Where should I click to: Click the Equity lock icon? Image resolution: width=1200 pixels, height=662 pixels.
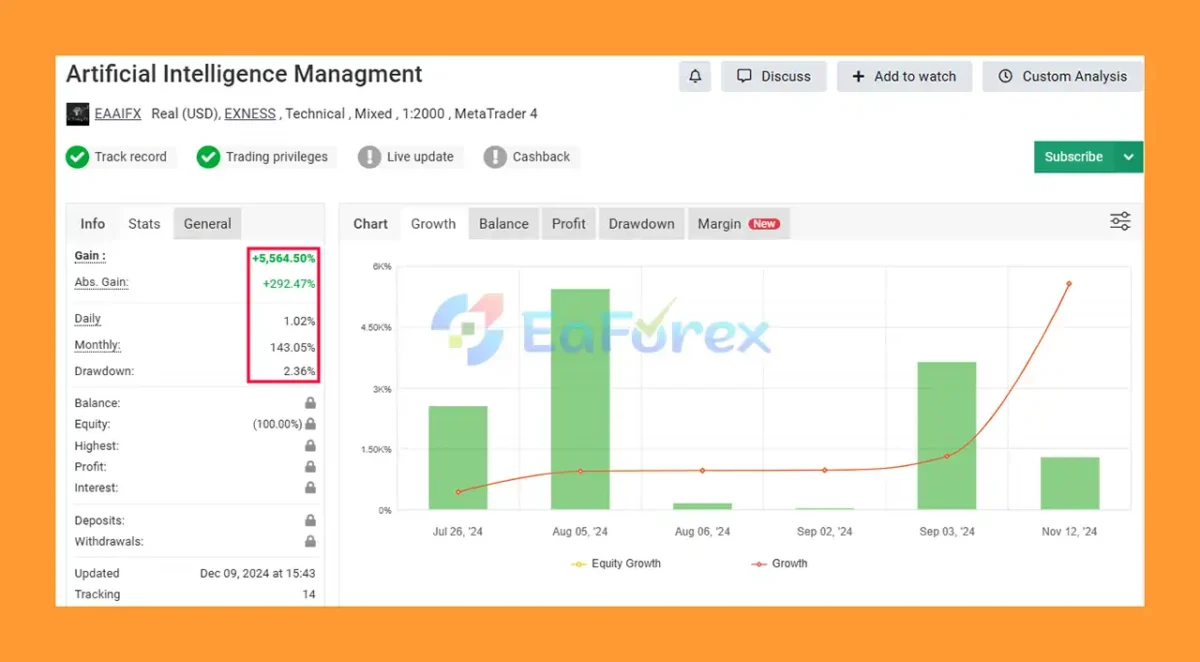pyautogui.click(x=310, y=424)
